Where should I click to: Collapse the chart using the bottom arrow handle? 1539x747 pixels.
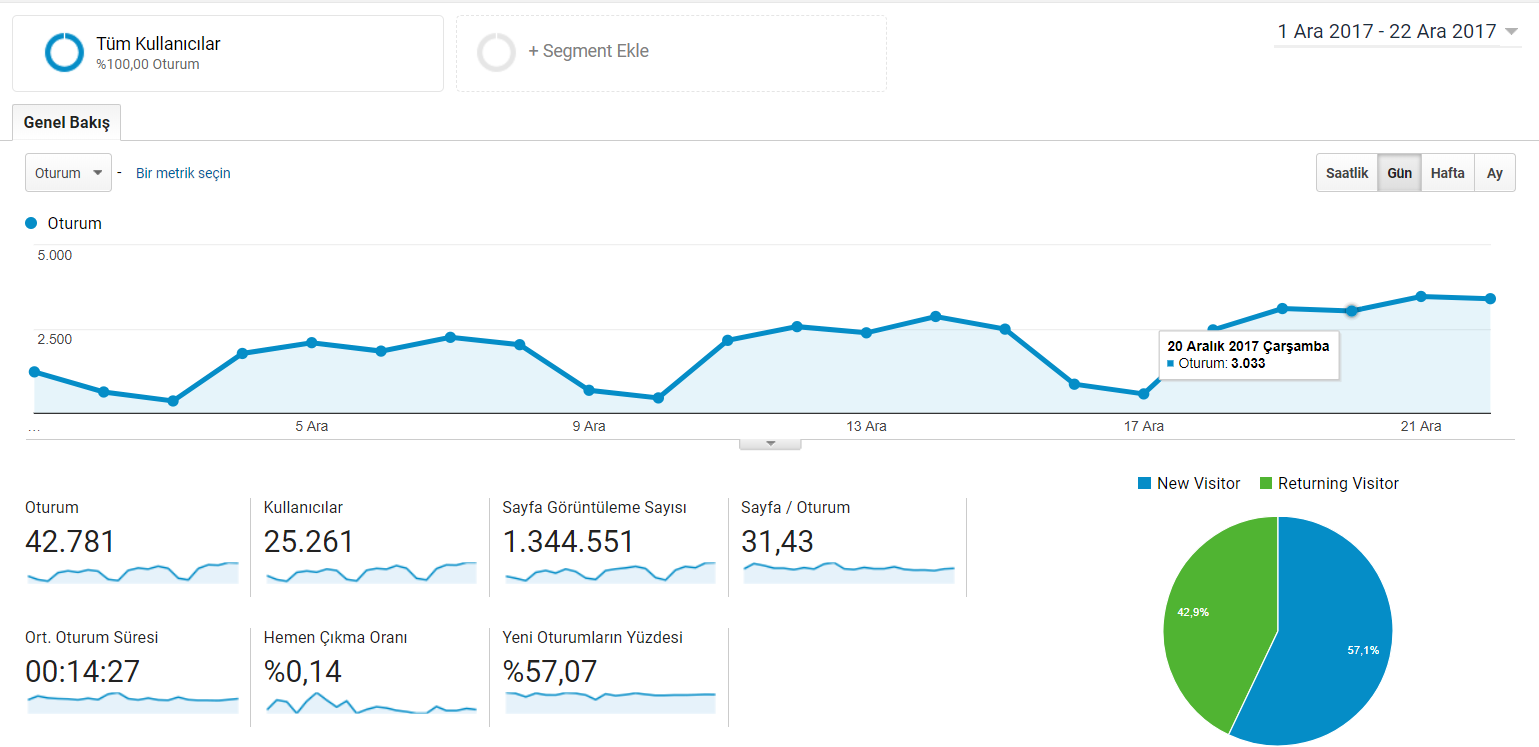[x=770, y=443]
